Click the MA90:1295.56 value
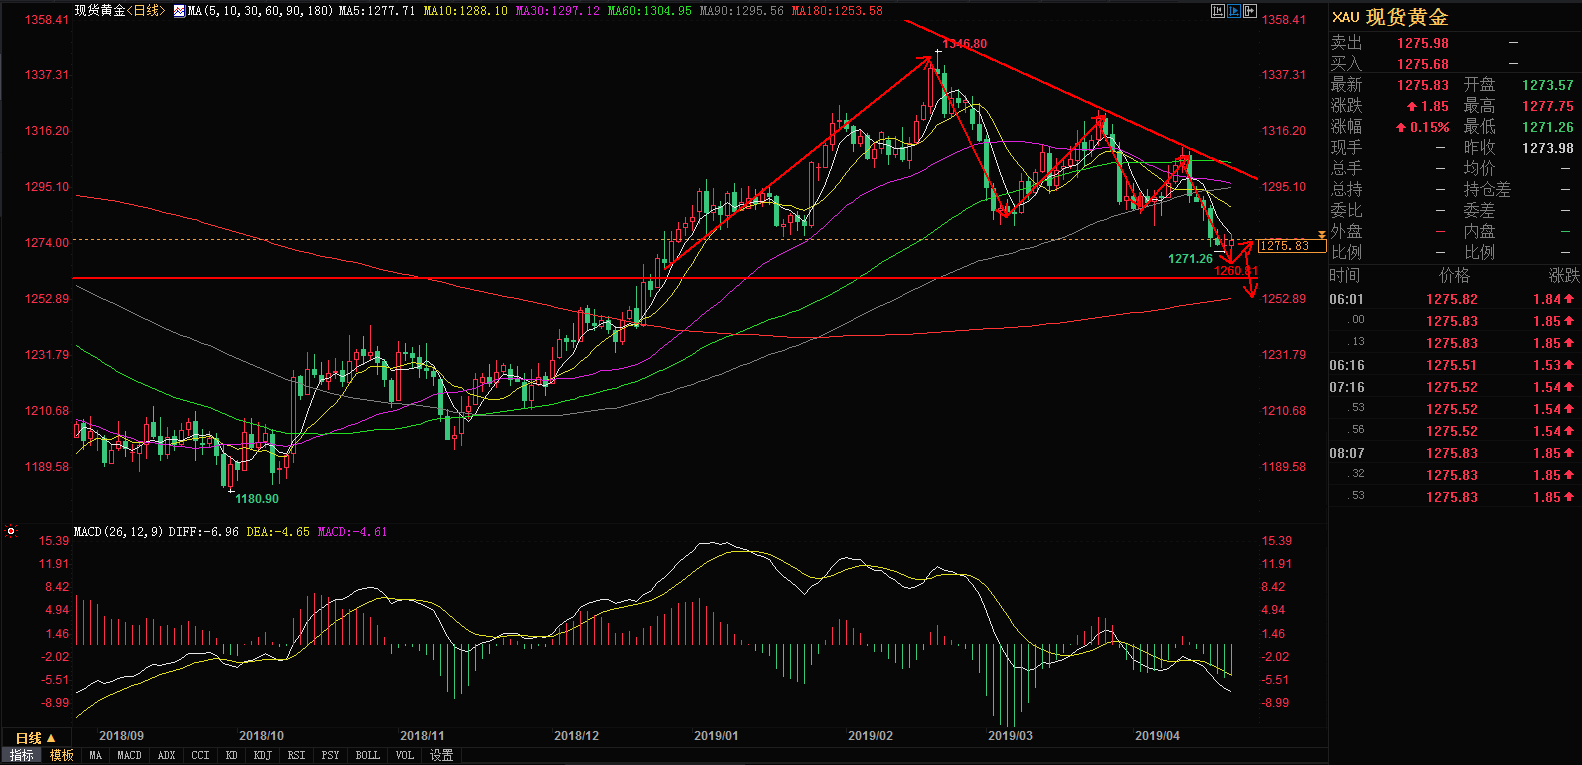Viewport: 1582px width, 765px height. point(741,11)
